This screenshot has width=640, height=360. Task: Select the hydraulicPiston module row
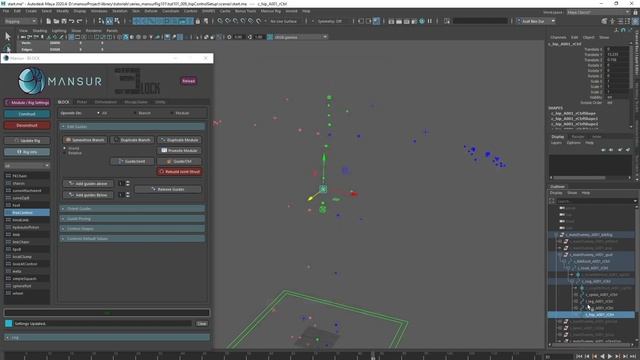pos(27,227)
